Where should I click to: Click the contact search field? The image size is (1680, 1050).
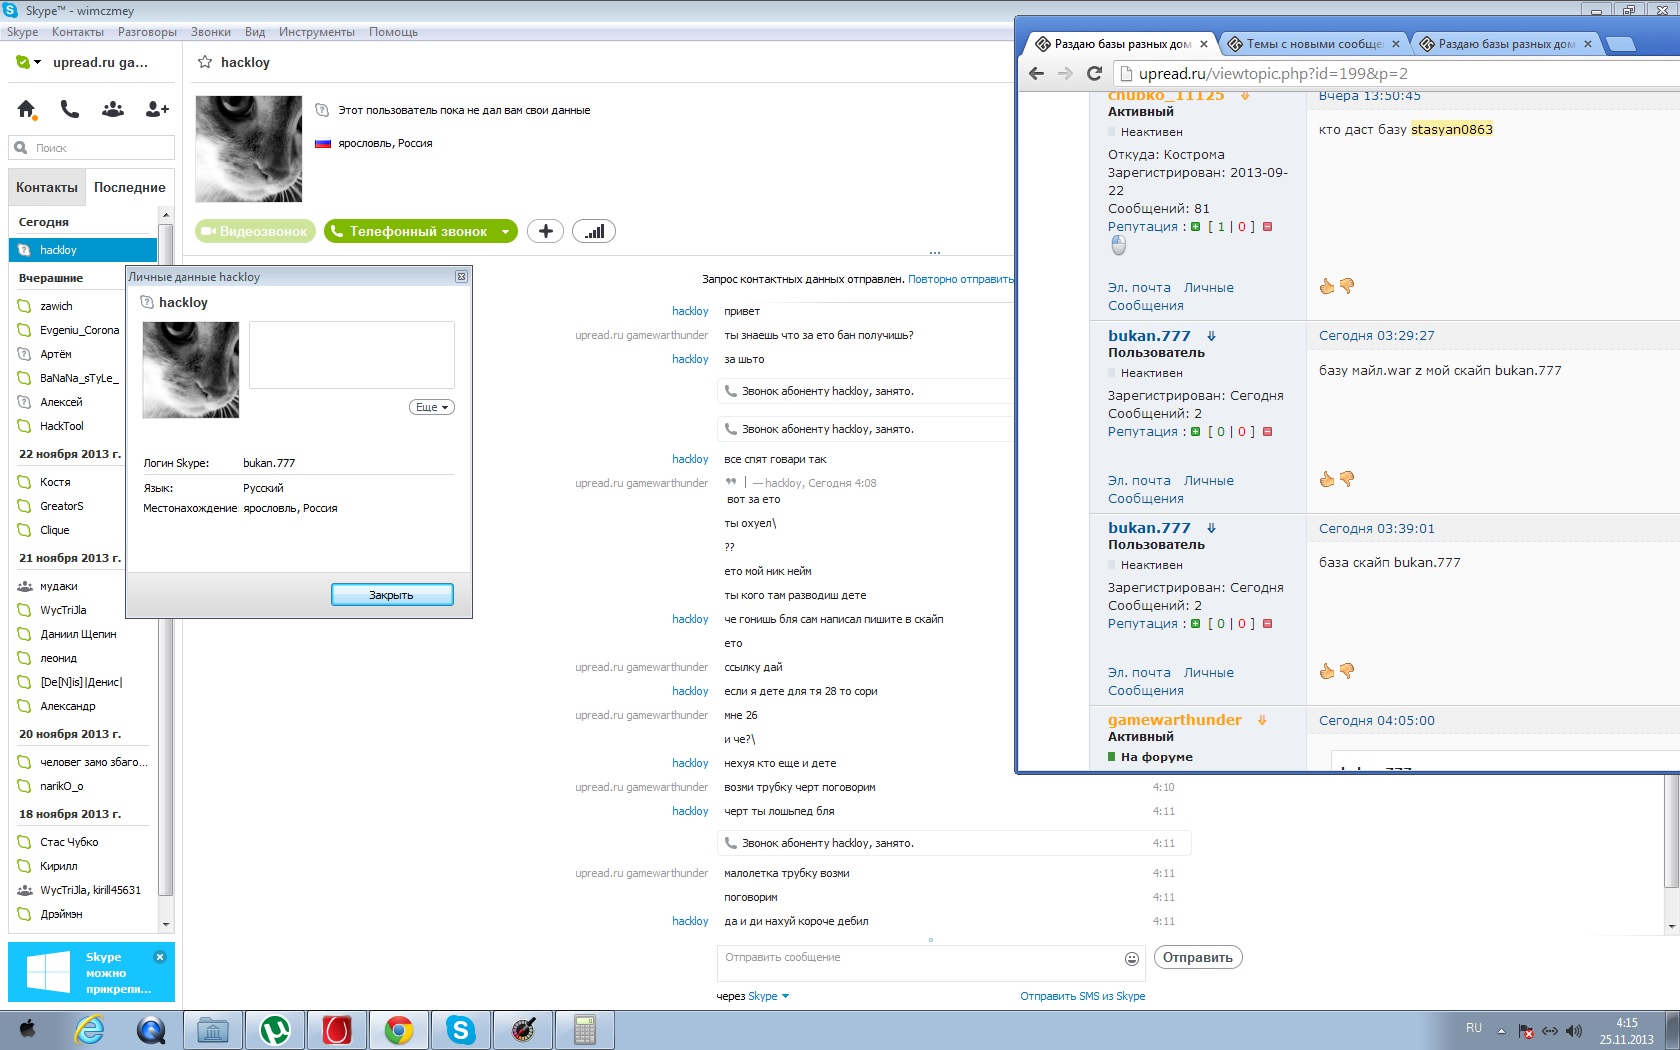92,148
